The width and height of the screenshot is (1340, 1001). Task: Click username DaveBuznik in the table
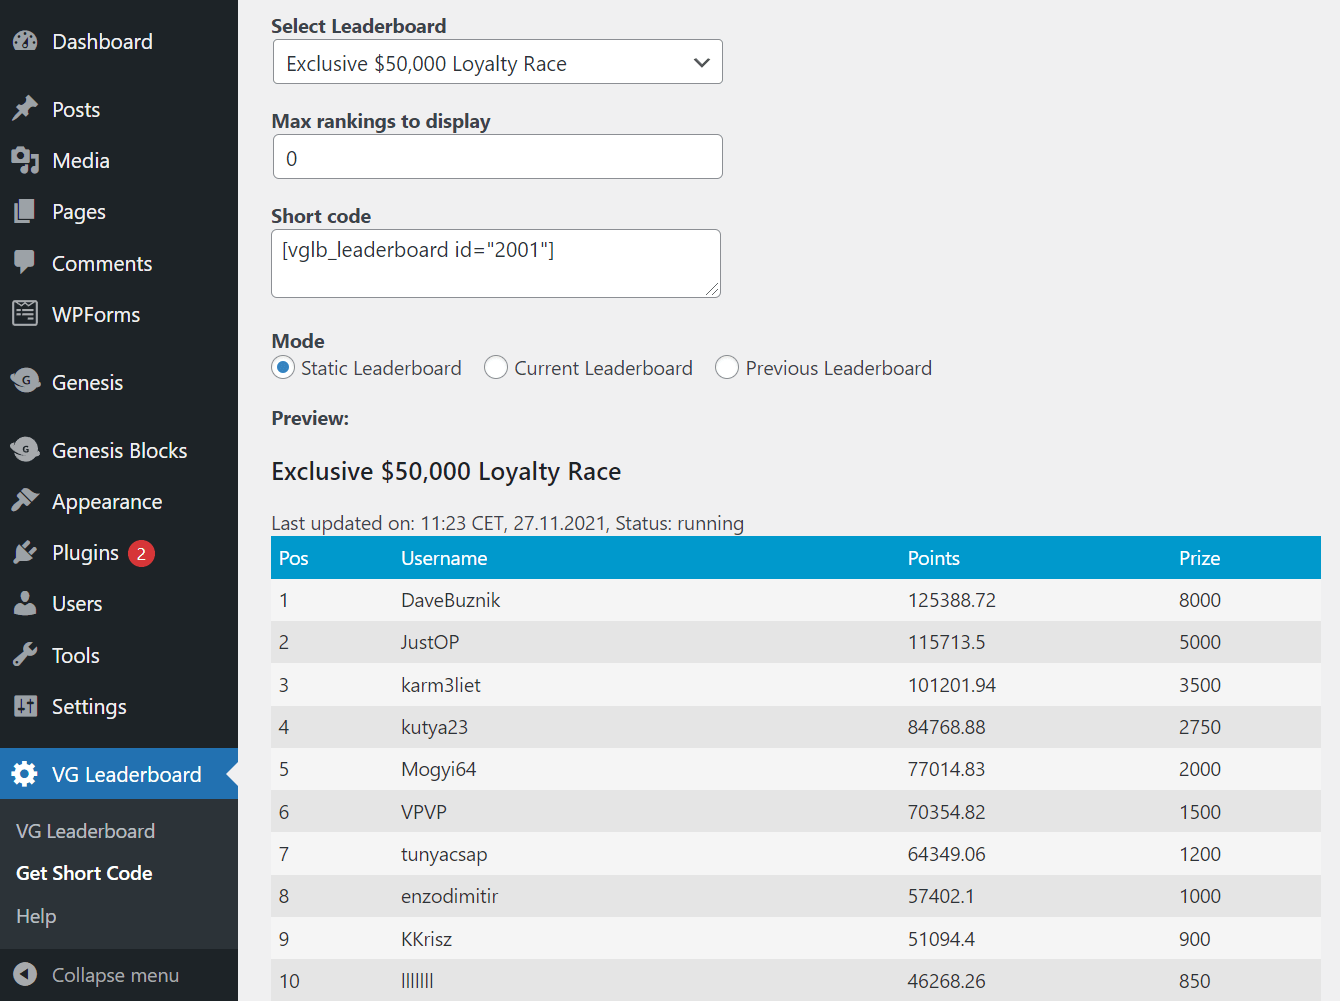(x=450, y=600)
